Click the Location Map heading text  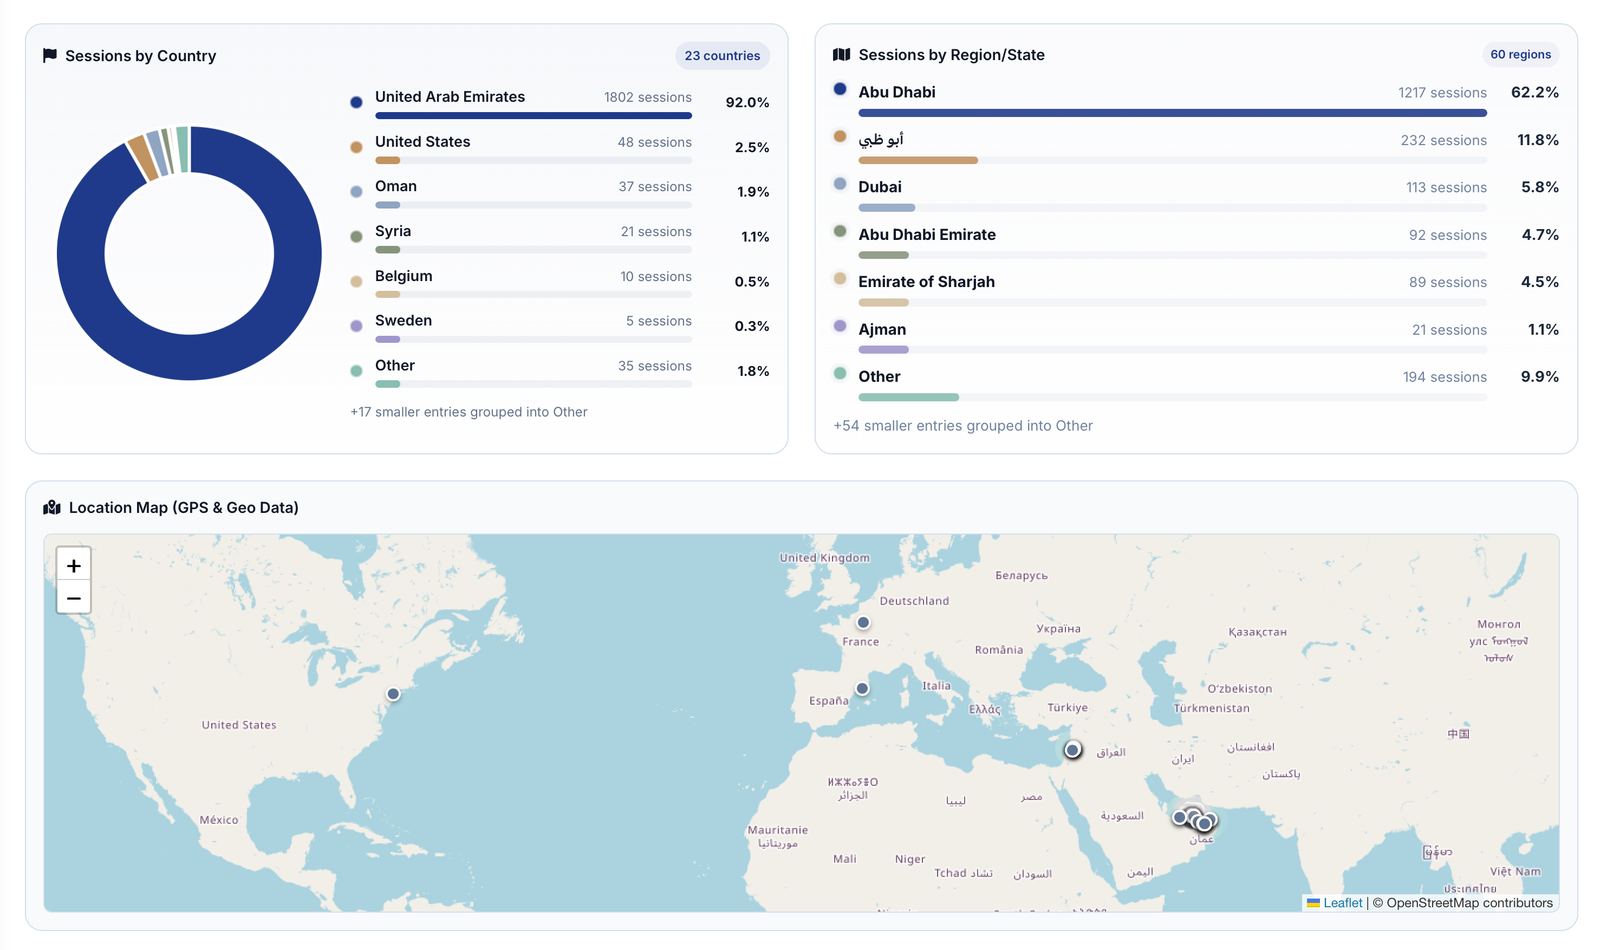(184, 508)
